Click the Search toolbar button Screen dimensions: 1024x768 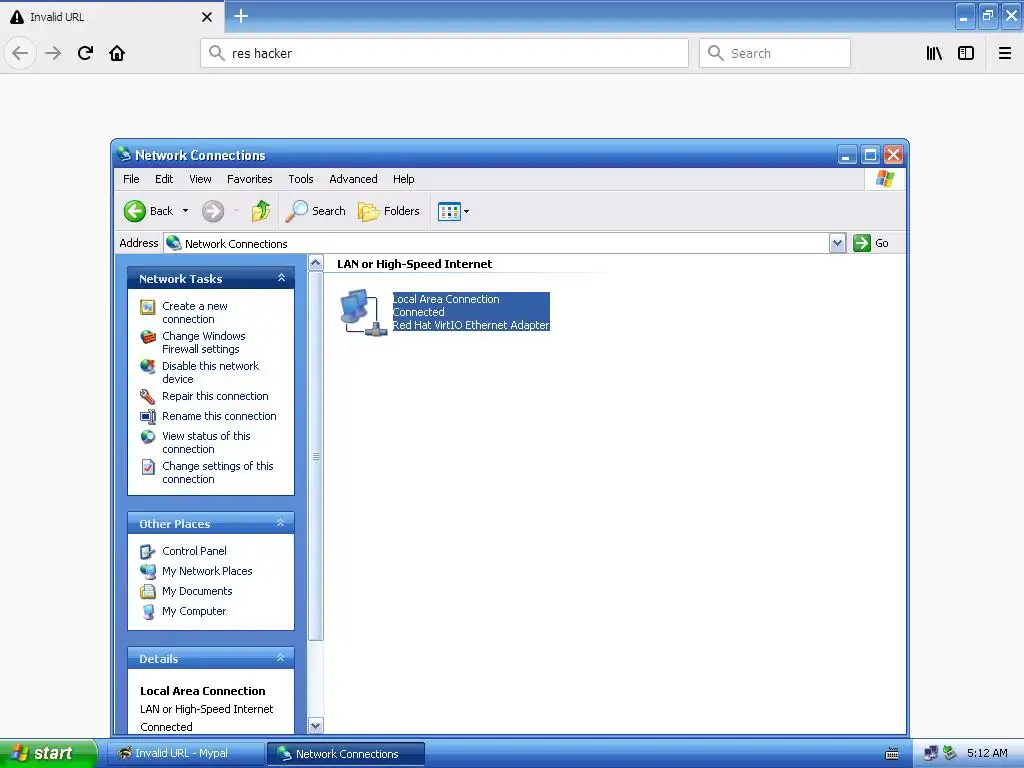tap(315, 211)
